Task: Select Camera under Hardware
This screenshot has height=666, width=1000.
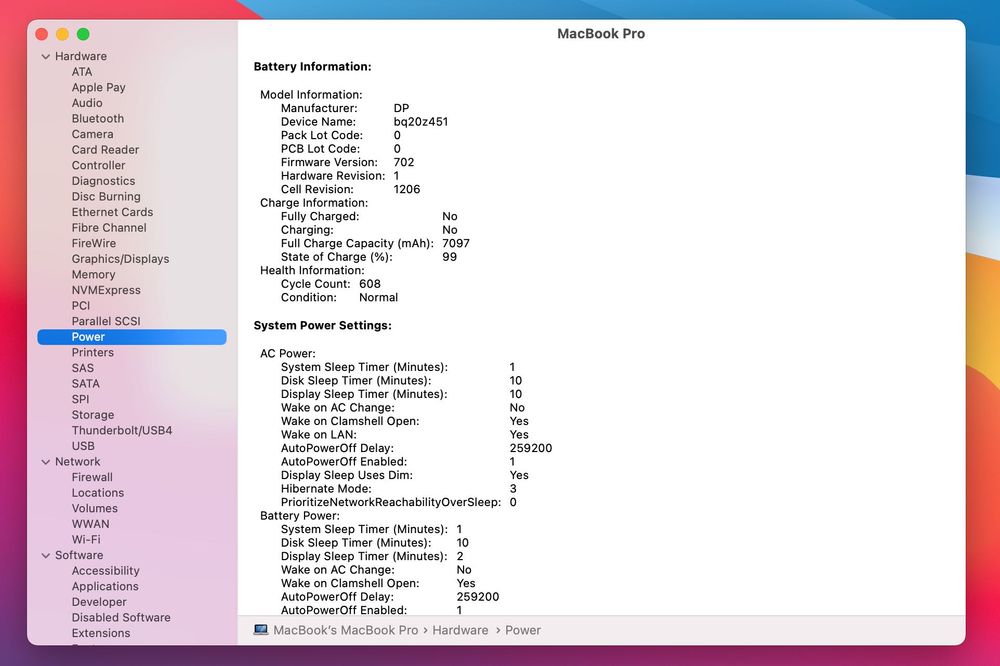Action: pos(92,134)
